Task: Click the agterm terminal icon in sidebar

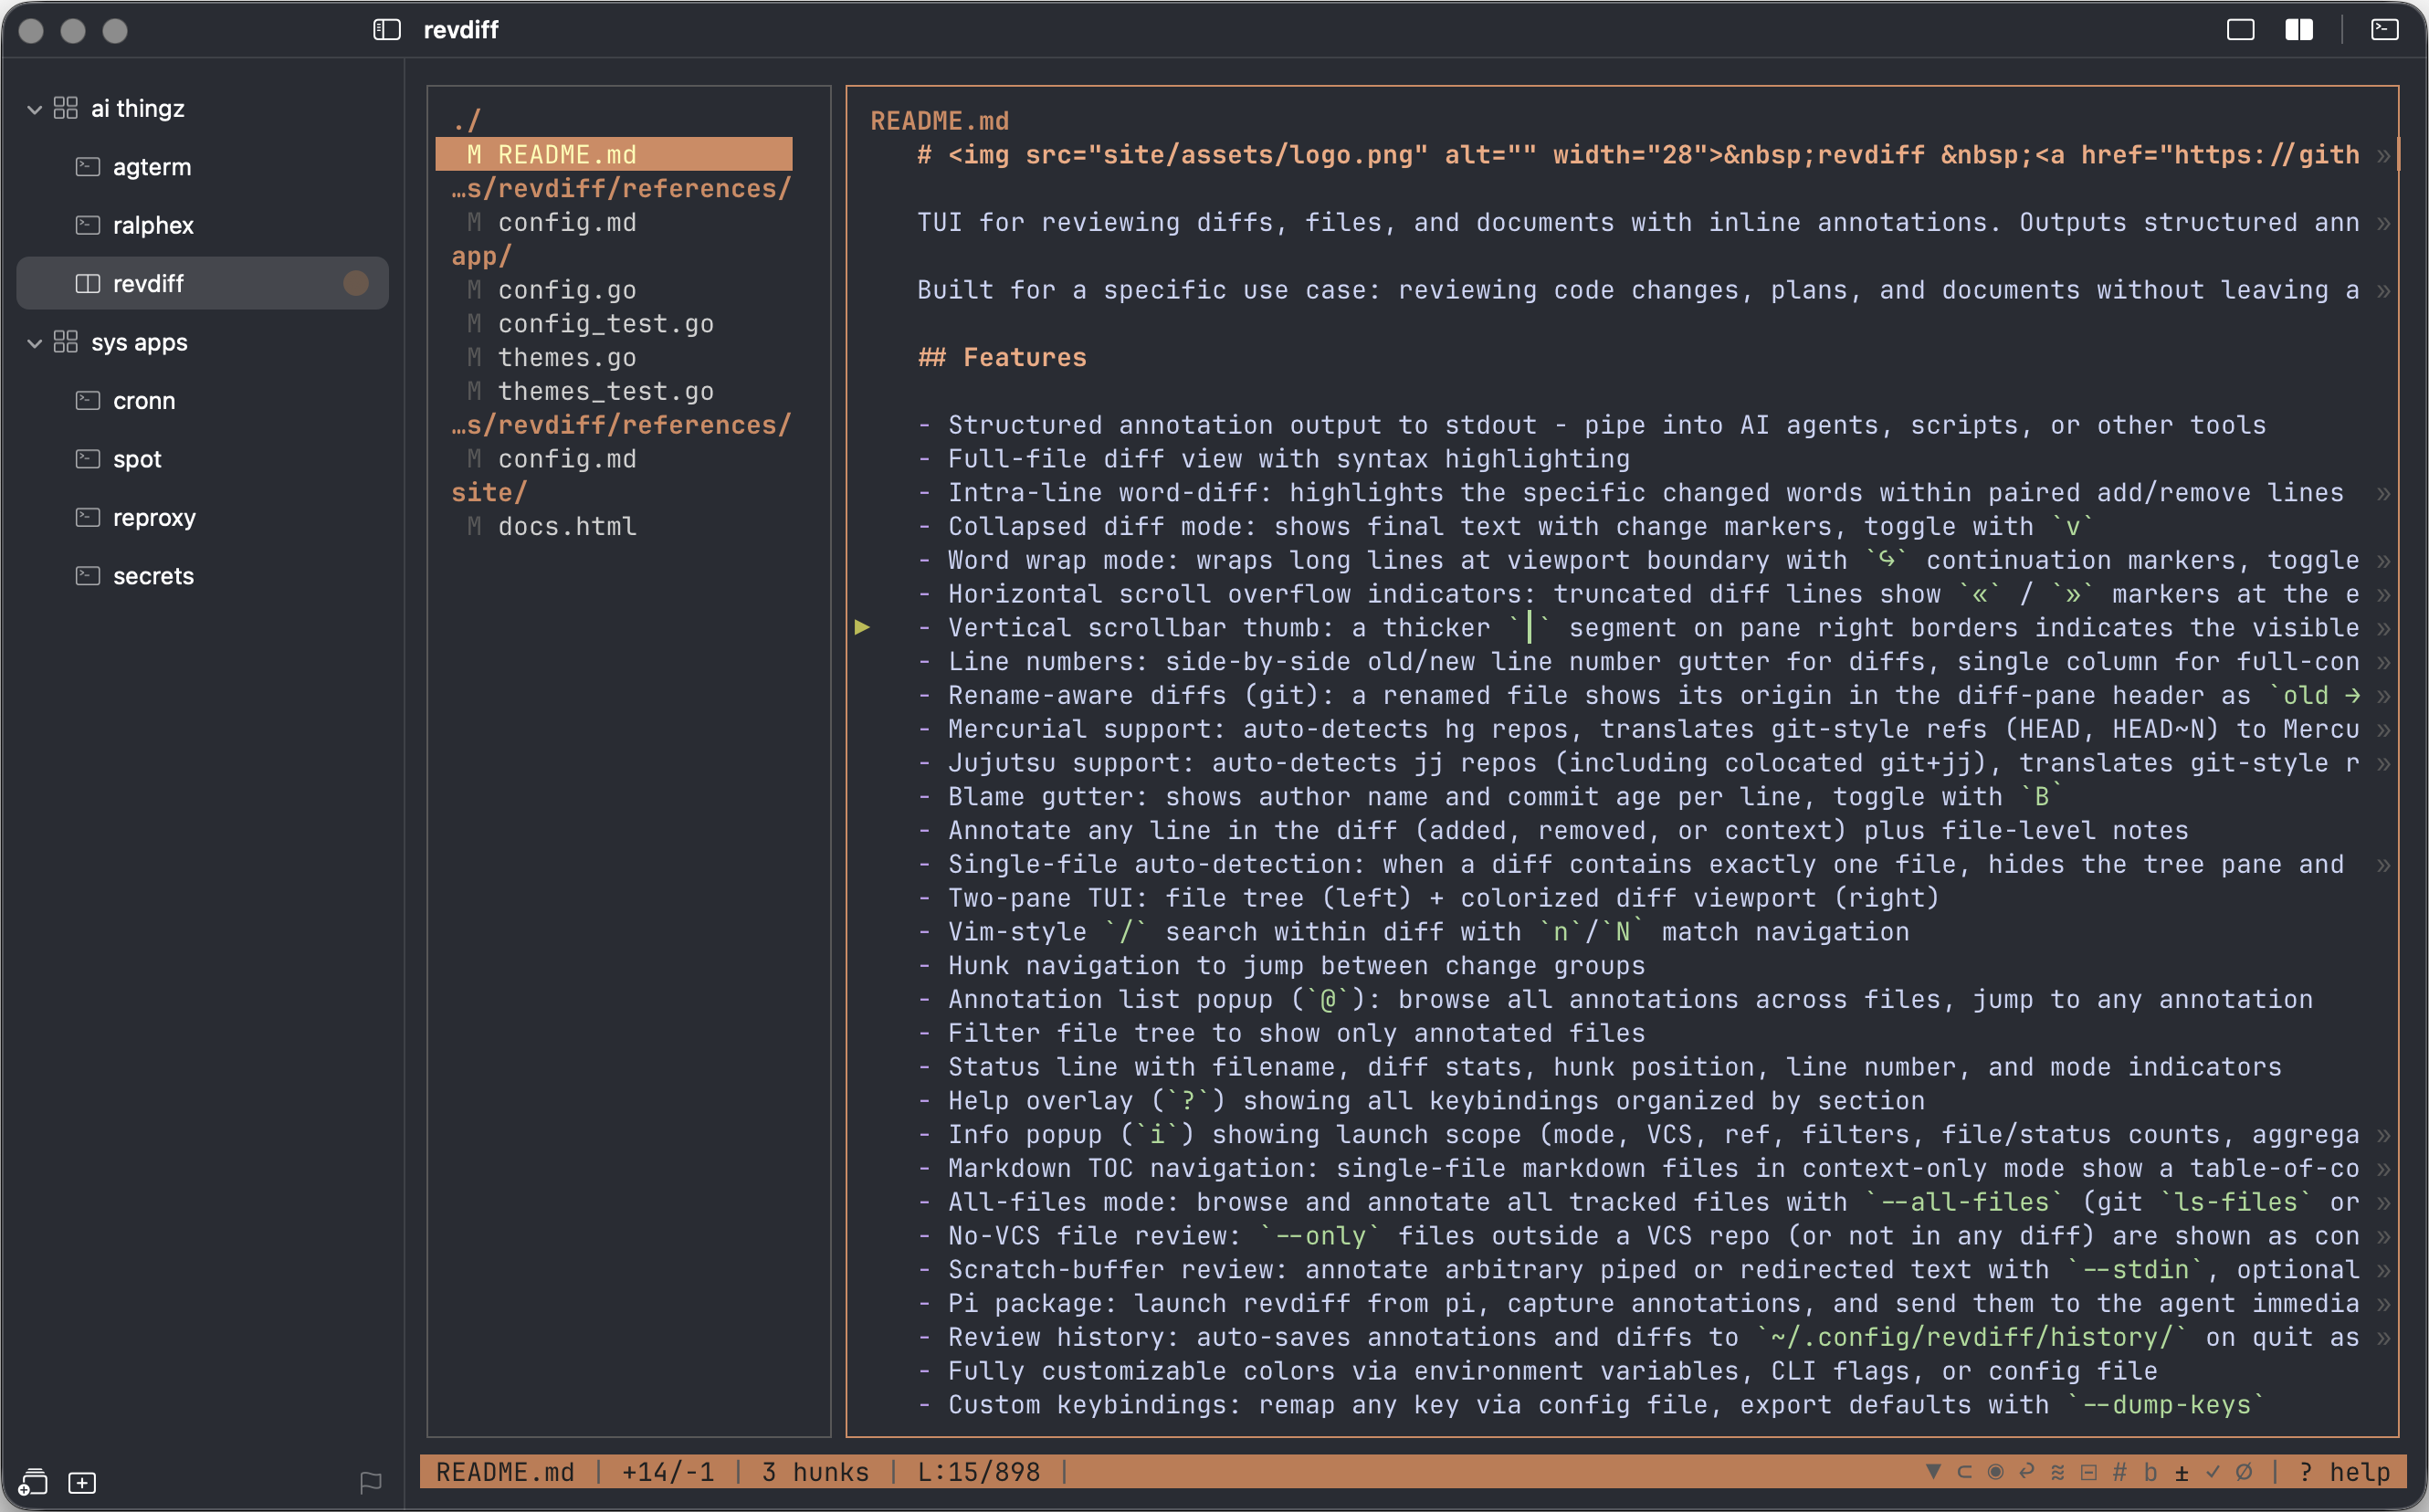Action: tap(88, 166)
